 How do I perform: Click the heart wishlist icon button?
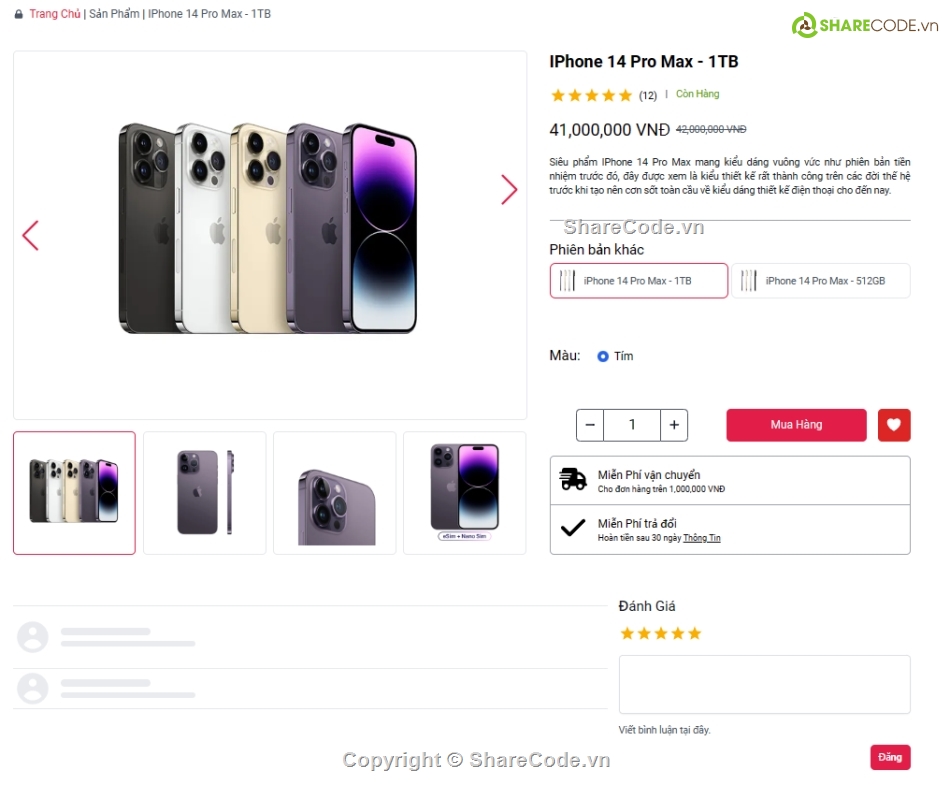(x=894, y=425)
